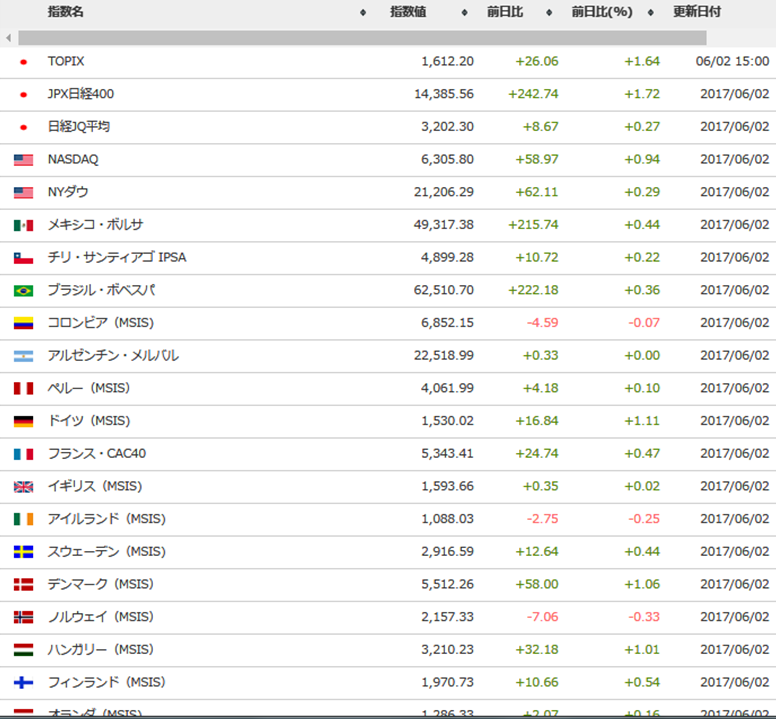Screen dimensions: 777x720
Task: Click the Peru flag icon
Action: coord(23,388)
